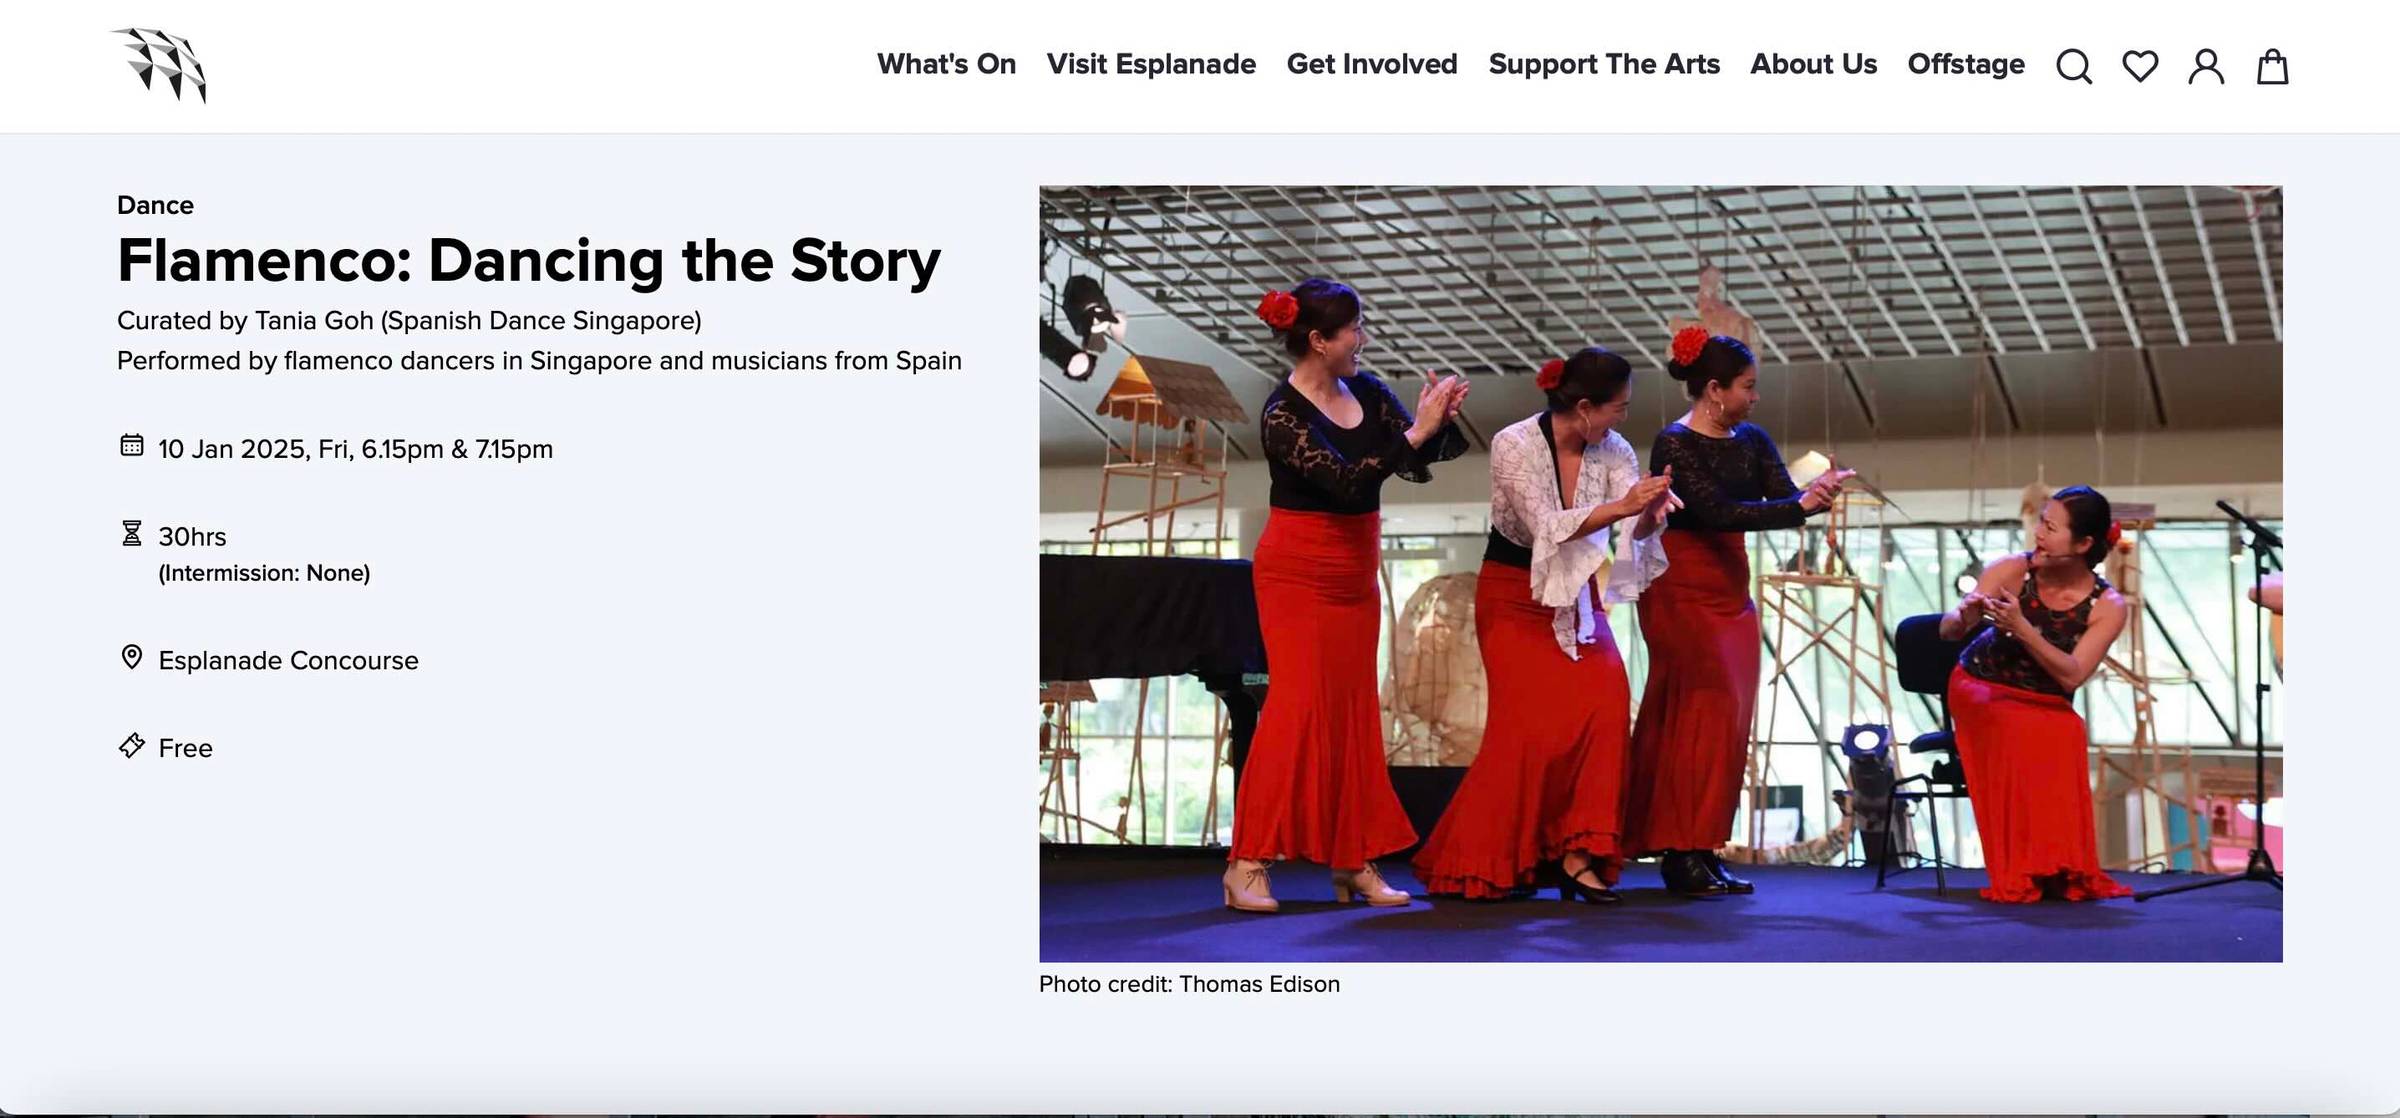
Task: Click the Free price text
Action: coord(185,749)
